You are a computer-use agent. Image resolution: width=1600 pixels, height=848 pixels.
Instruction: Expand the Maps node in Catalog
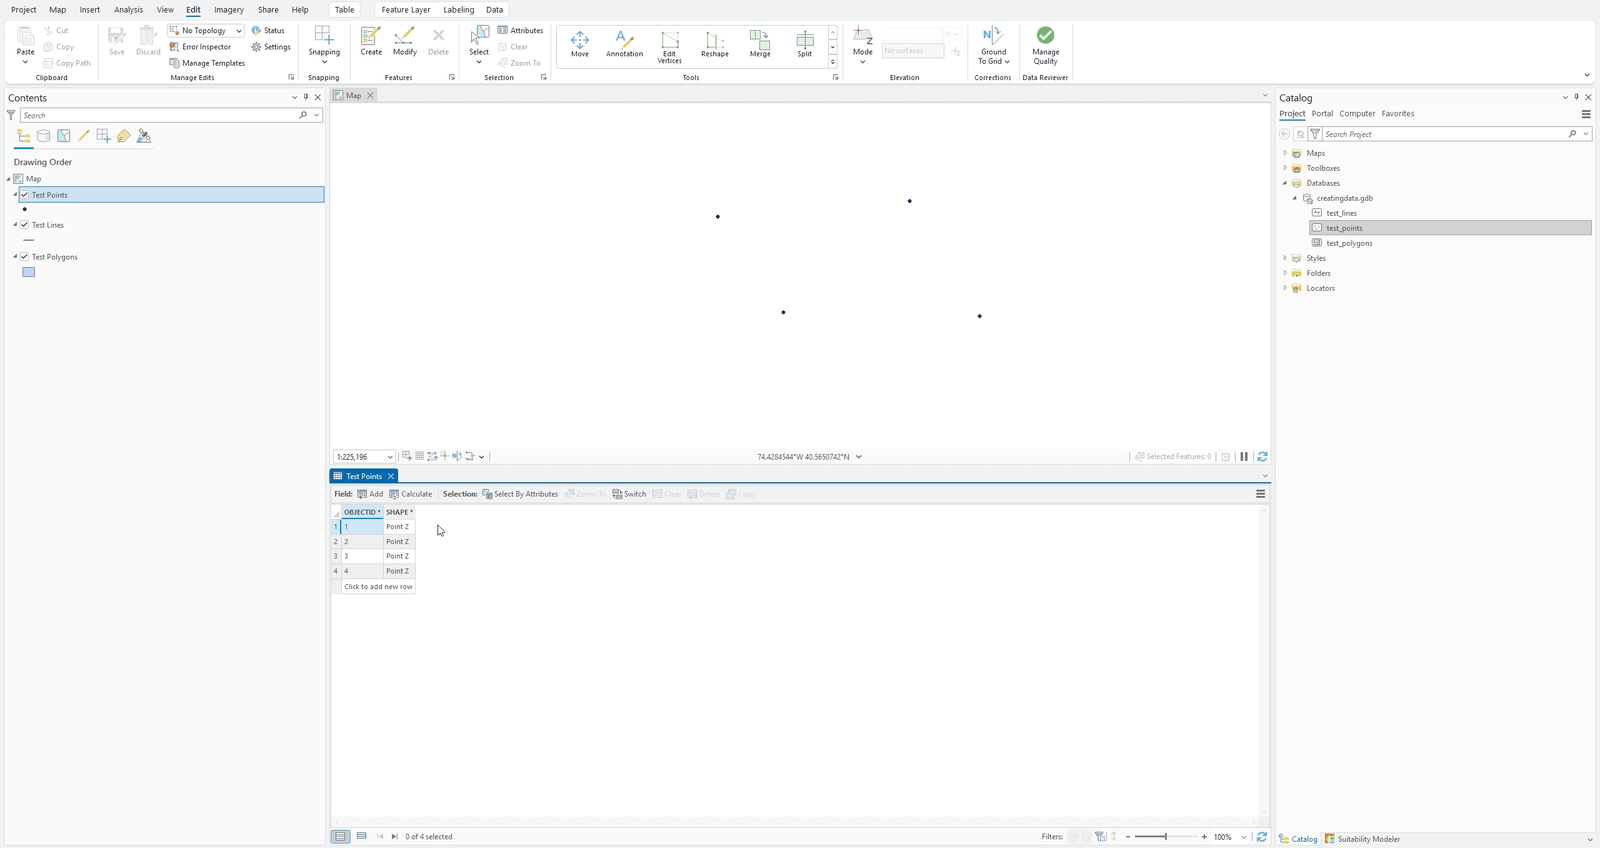coord(1285,153)
